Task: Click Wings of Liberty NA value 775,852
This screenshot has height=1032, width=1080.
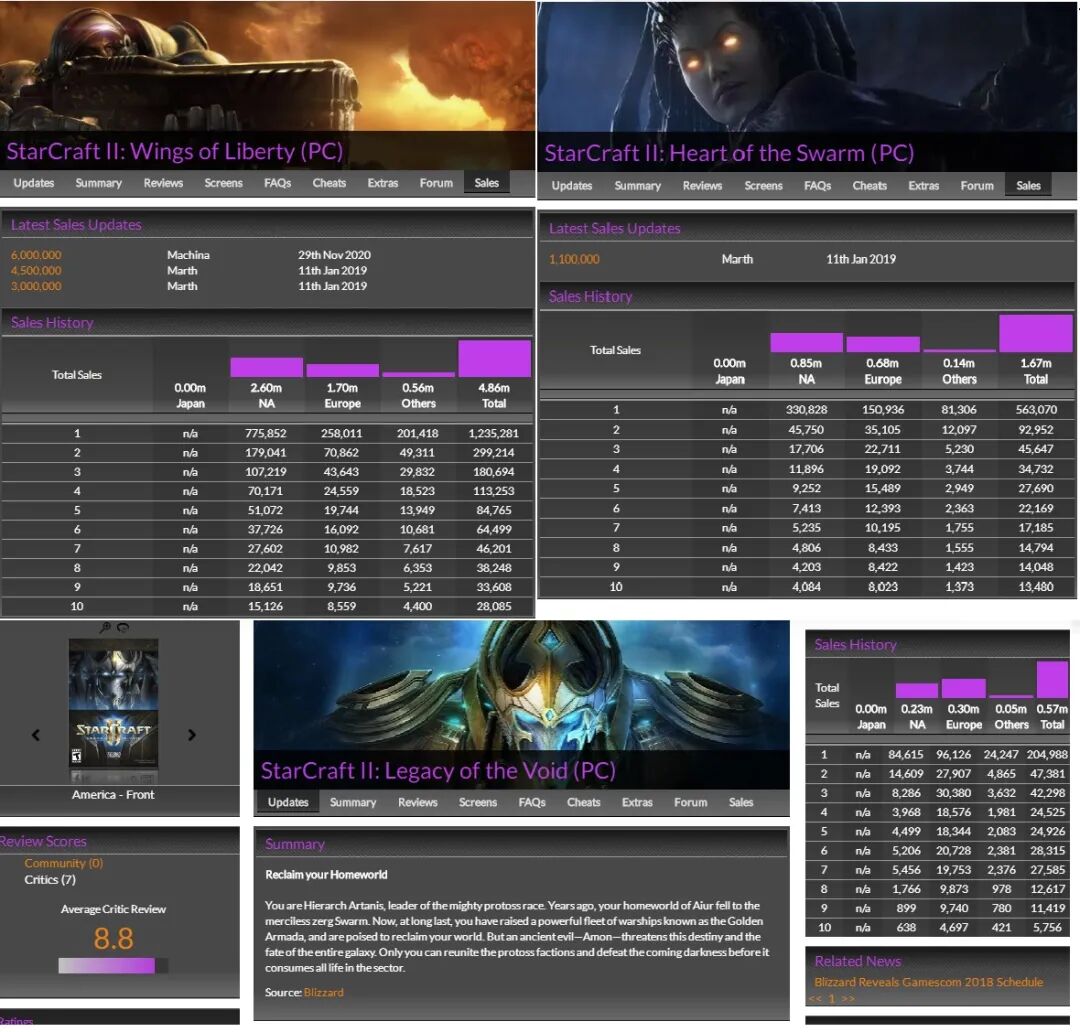Action: [x=266, y=433]
